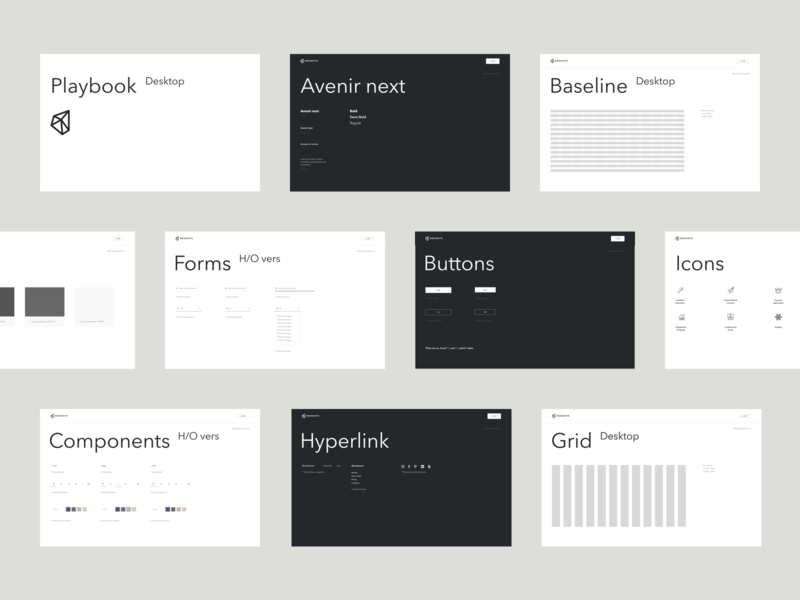Click 'Regular' weight in Avenir next card
Screen dimensions: 800x600
(356, 123)
